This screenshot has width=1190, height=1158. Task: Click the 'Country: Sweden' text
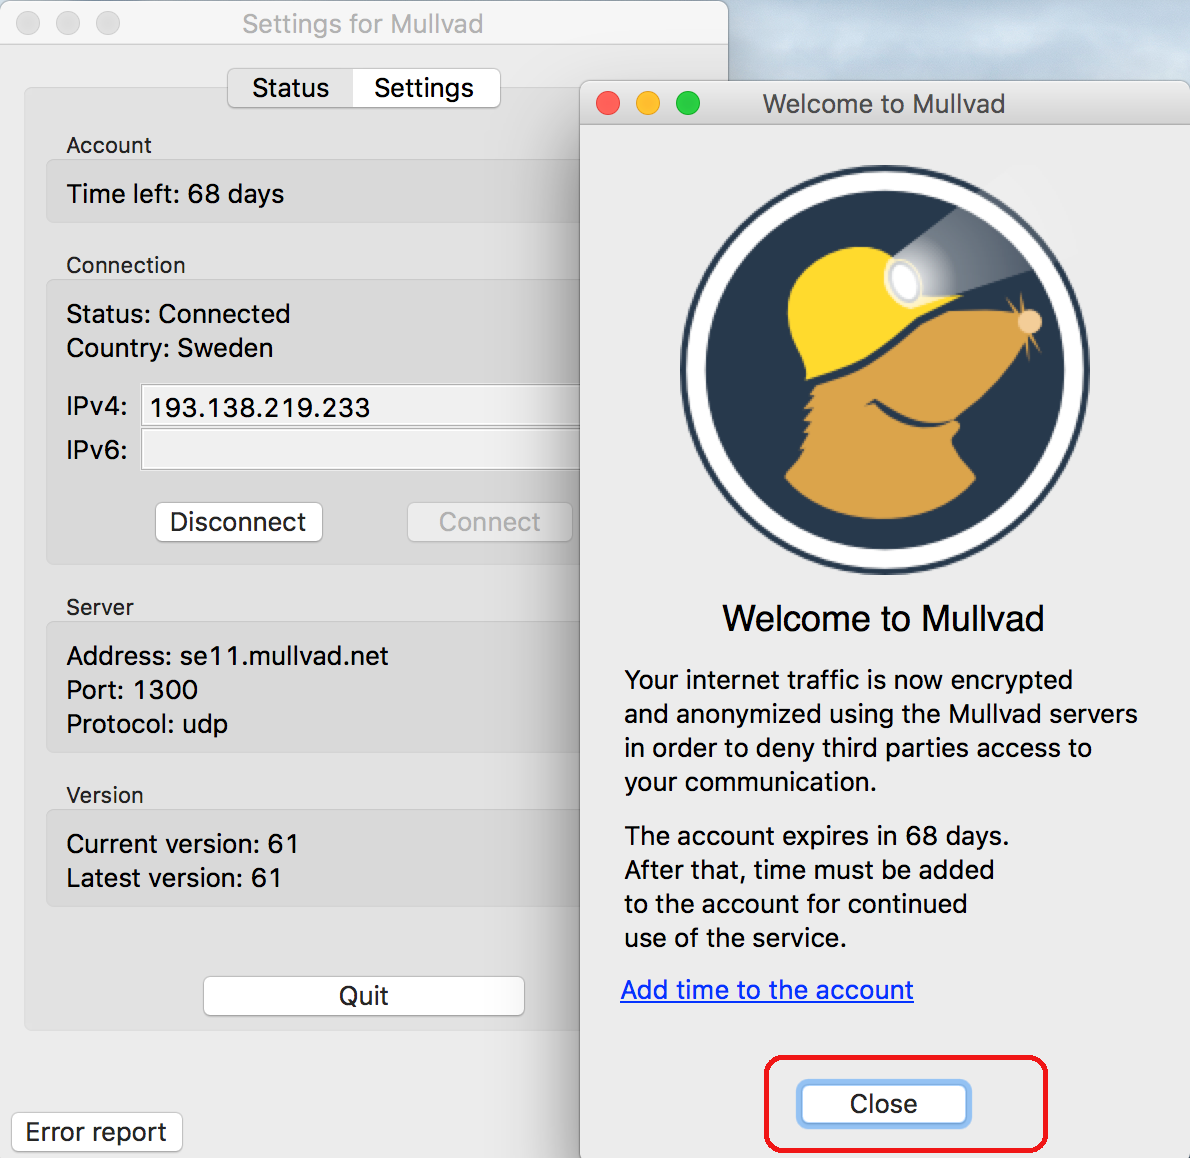coord(170,348)
